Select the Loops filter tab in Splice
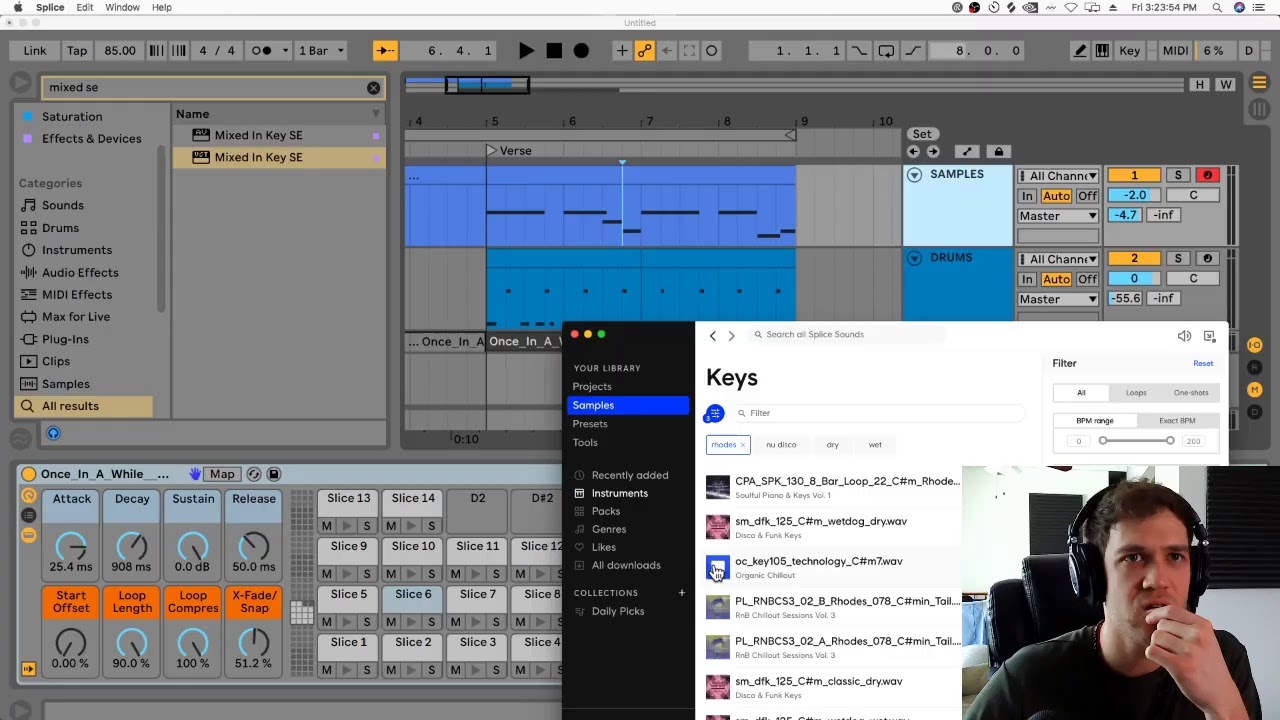 1136,393
